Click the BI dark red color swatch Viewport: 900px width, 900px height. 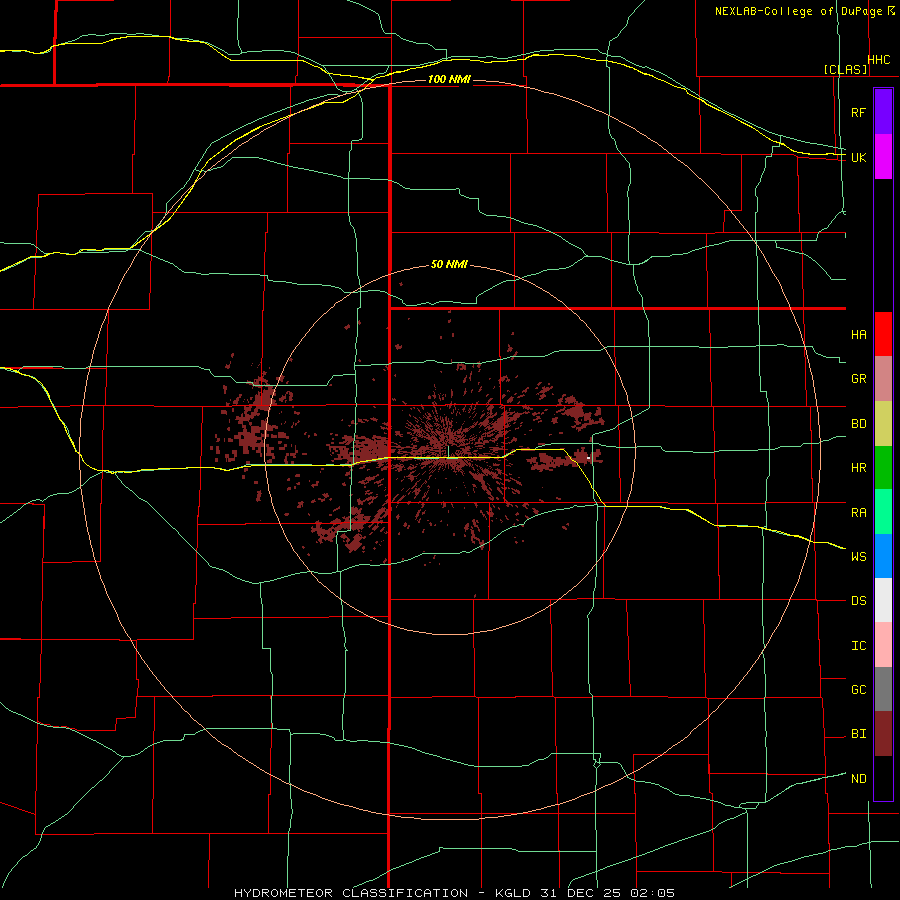883,734
